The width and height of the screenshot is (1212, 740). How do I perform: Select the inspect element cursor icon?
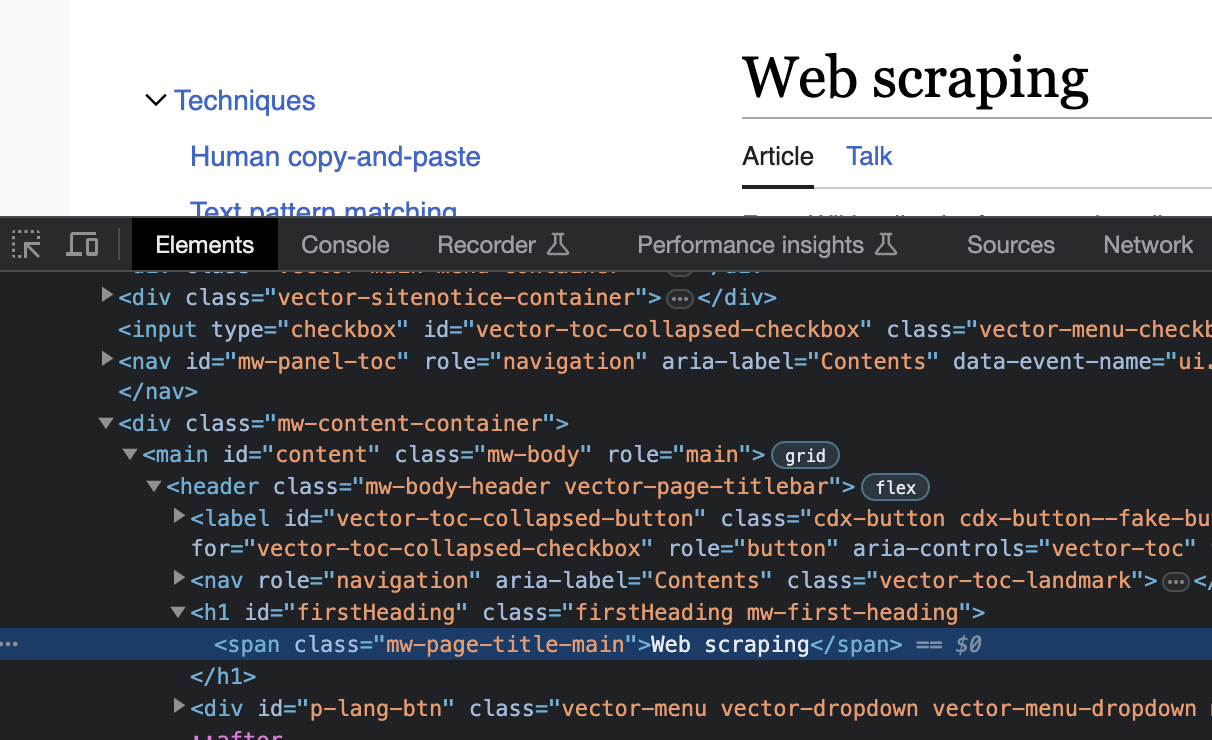26,244
